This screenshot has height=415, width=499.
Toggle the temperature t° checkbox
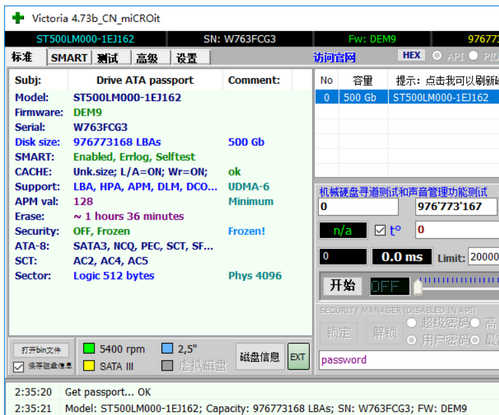tap(380, 230)
